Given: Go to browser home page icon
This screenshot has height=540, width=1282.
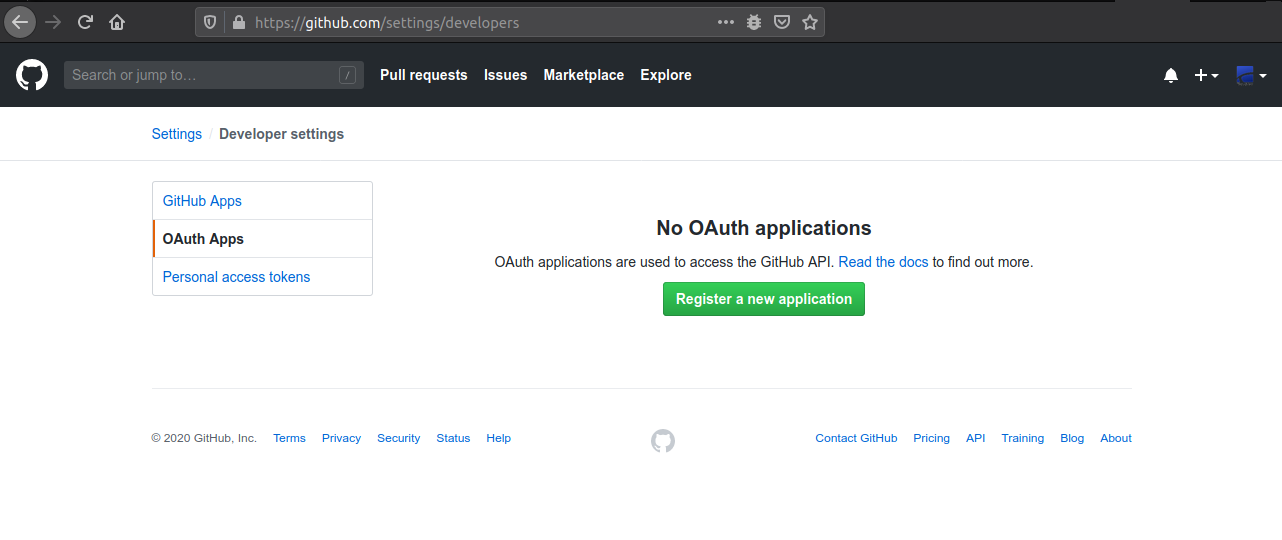Looking at the screenshot, I should pos(117,22).
